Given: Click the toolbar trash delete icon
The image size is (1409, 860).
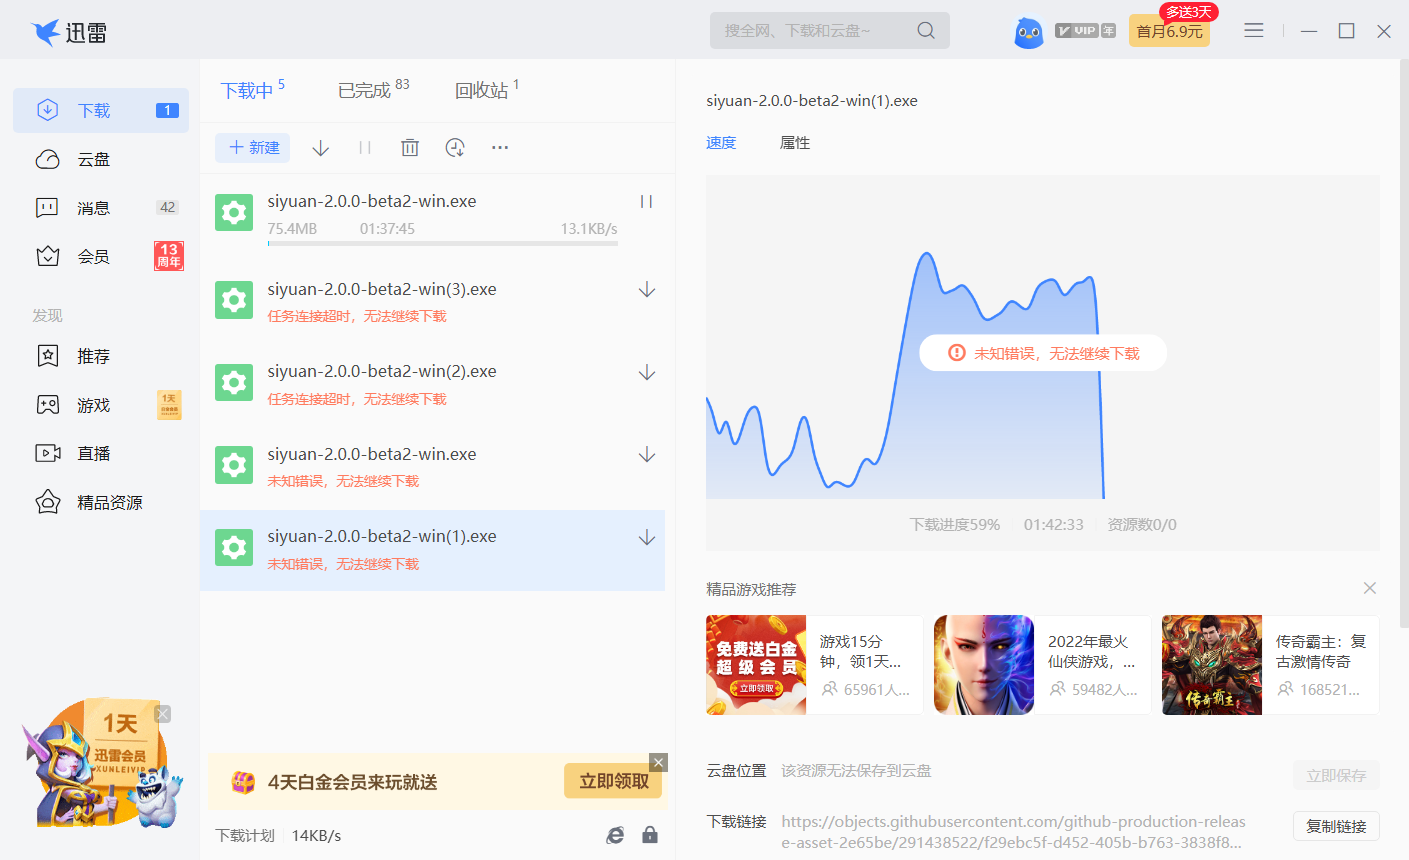Looking at the screenshot, I should click(x=410, y=148).
